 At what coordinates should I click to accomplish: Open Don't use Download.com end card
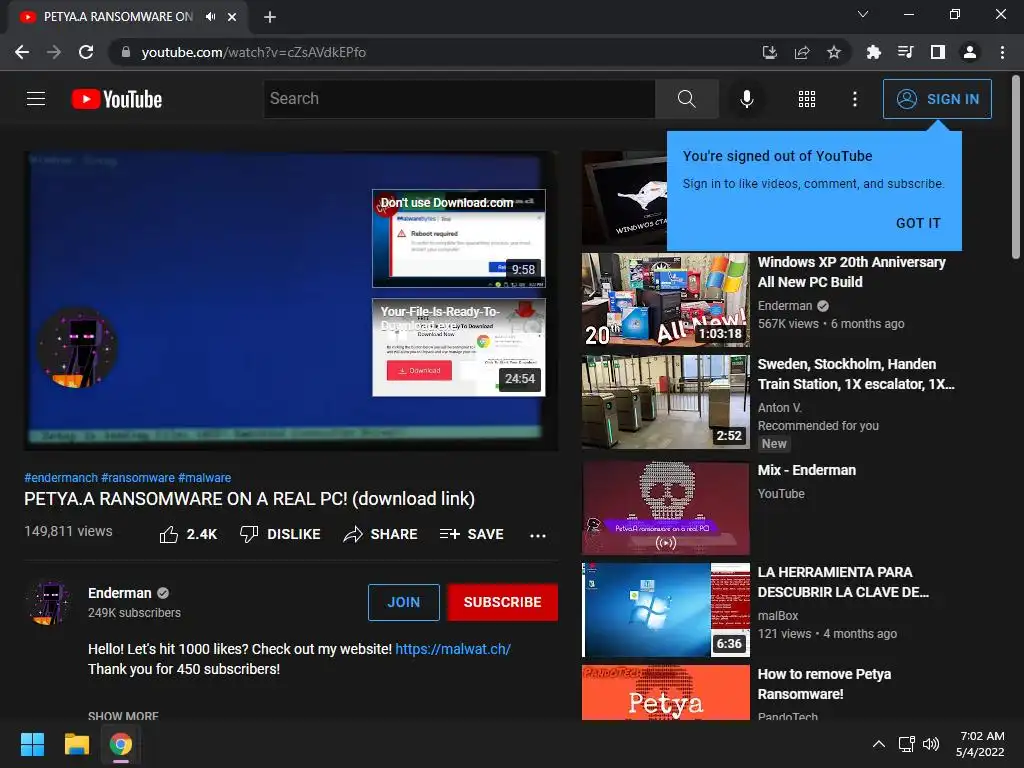pyautogui.click(x=458, y=238)
